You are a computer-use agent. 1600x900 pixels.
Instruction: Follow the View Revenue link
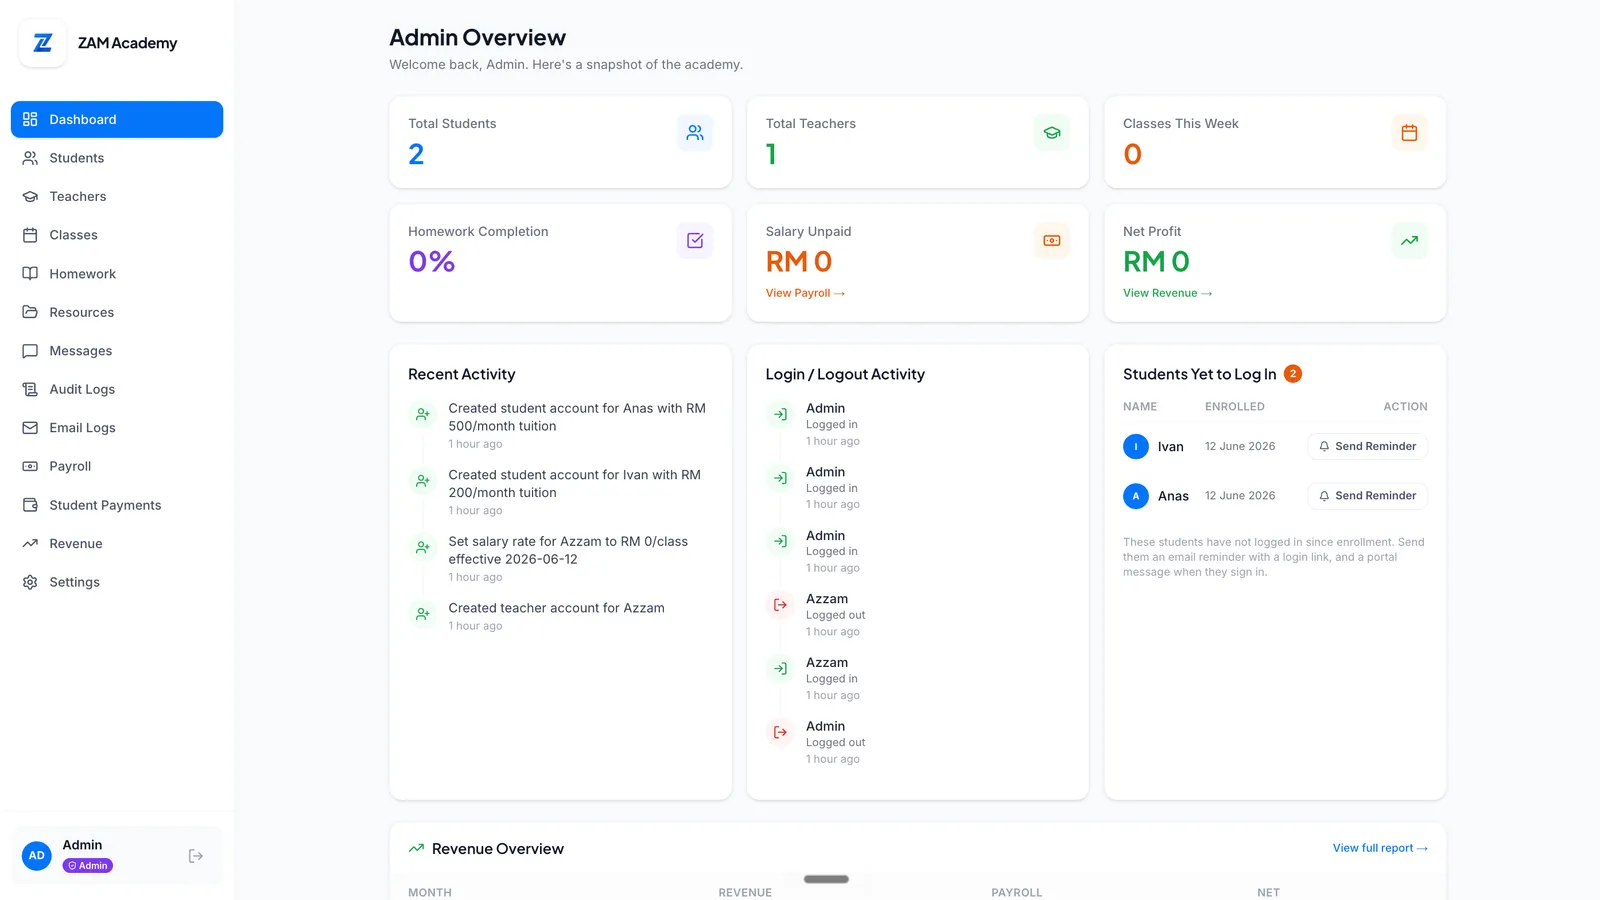coord(1167,293)
